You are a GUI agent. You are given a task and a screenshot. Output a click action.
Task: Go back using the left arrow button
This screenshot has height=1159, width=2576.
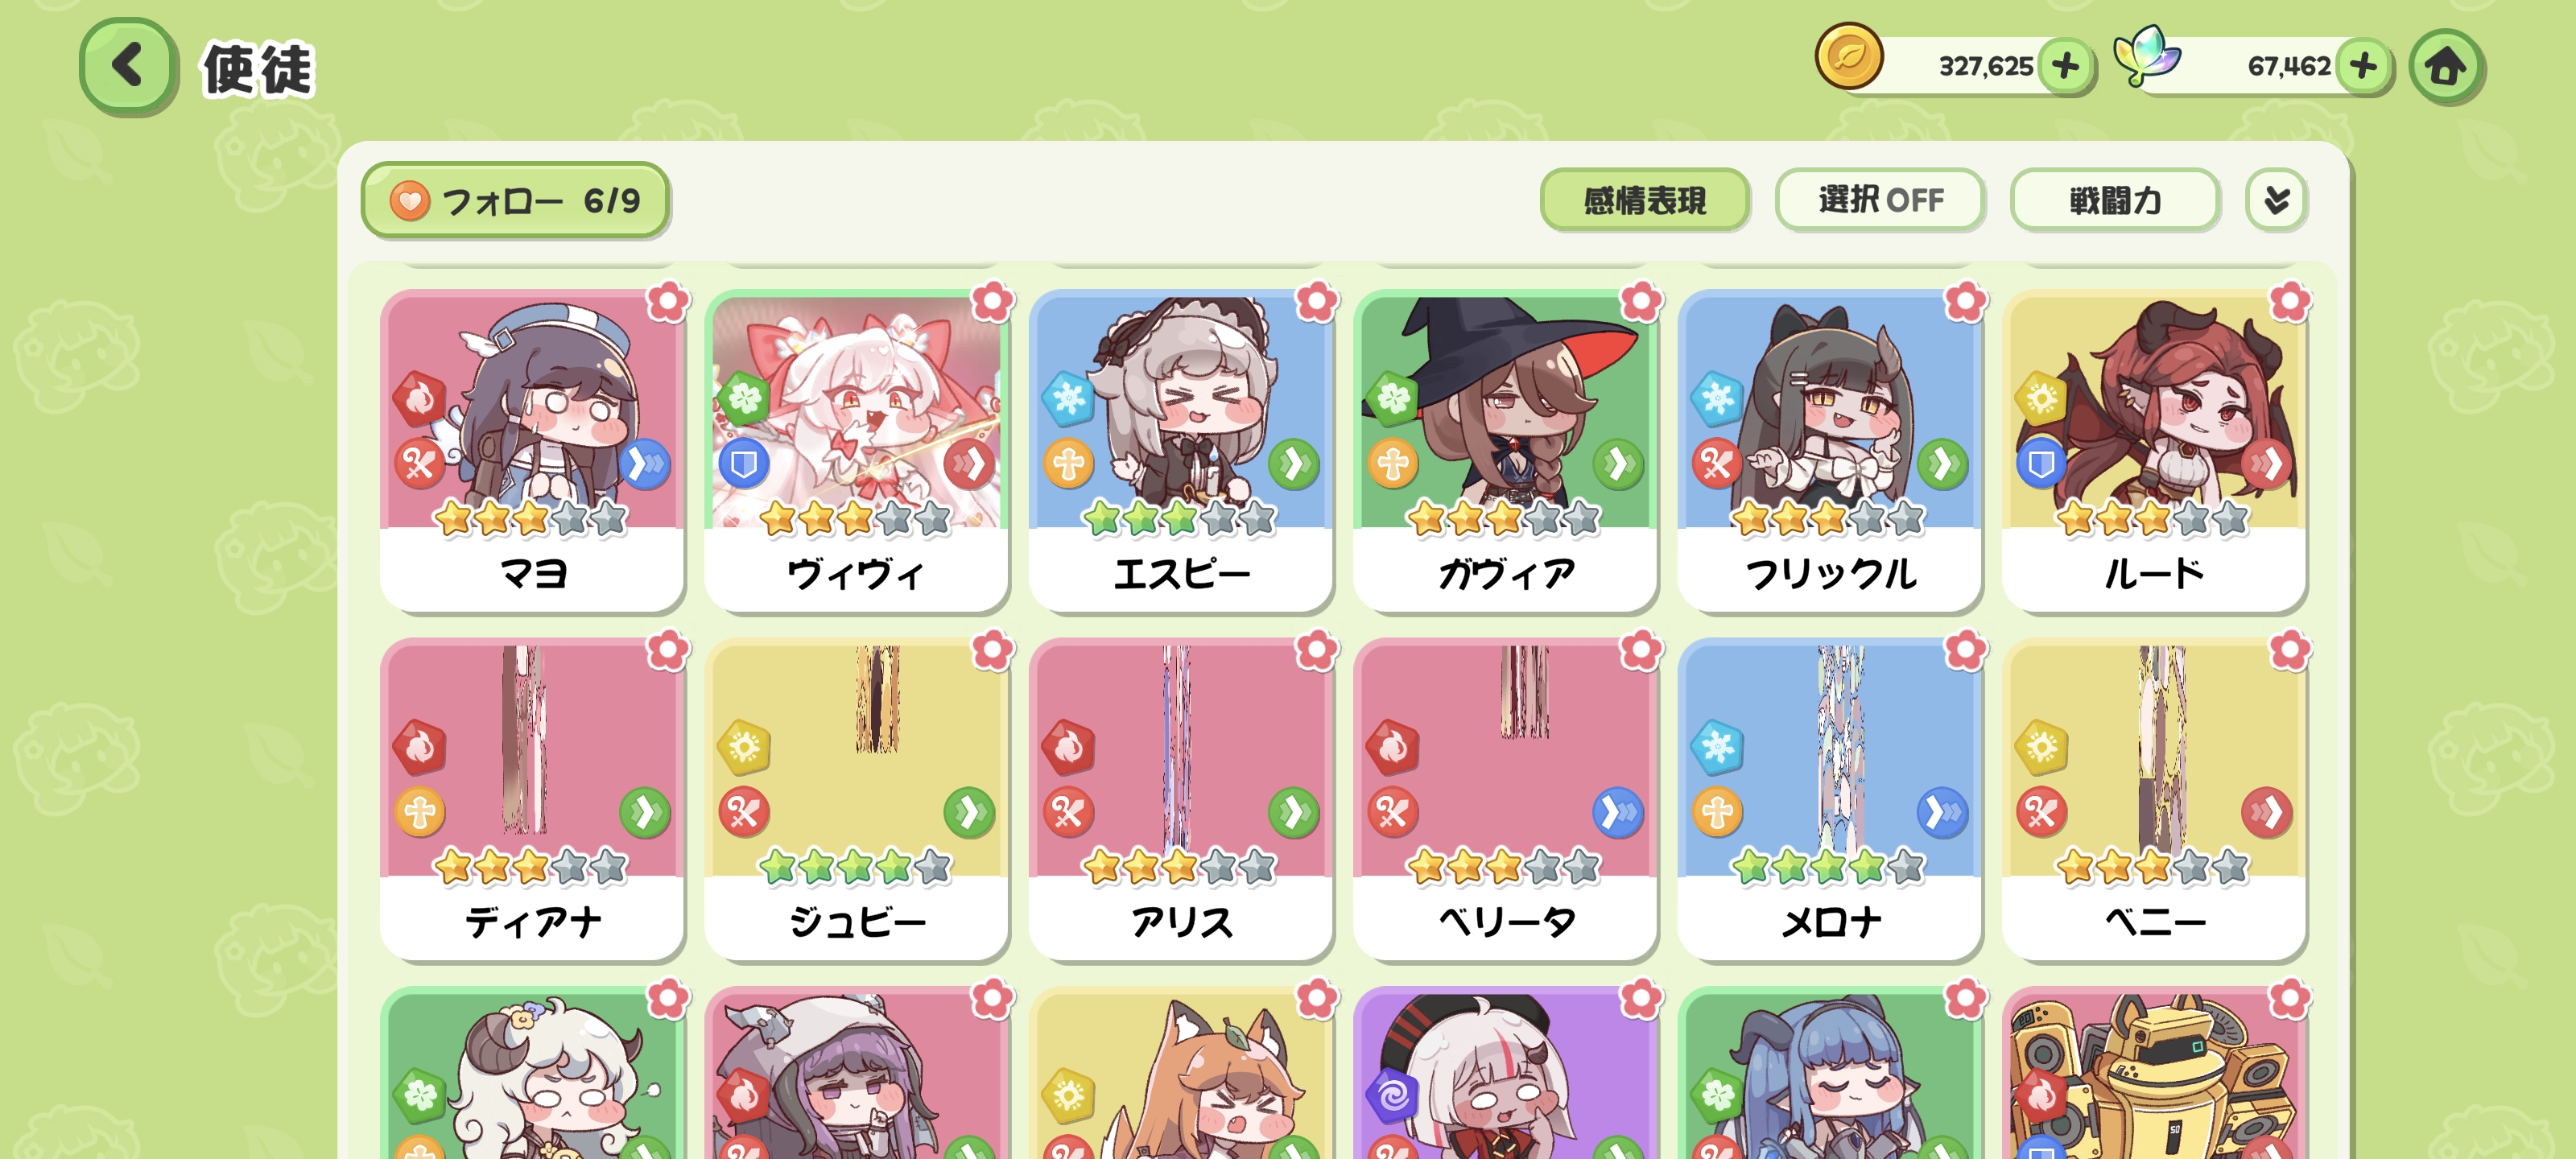[128, 67]
